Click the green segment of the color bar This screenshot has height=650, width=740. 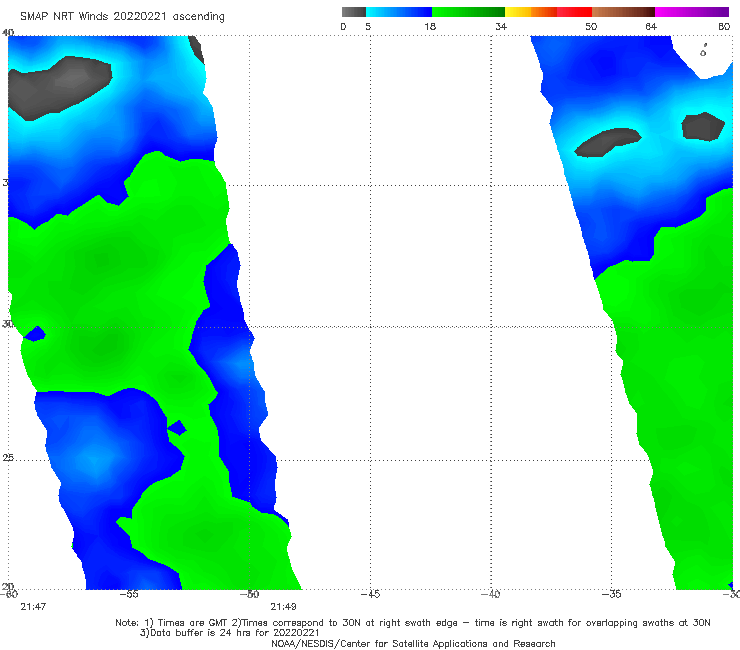(x=468, y=12)
